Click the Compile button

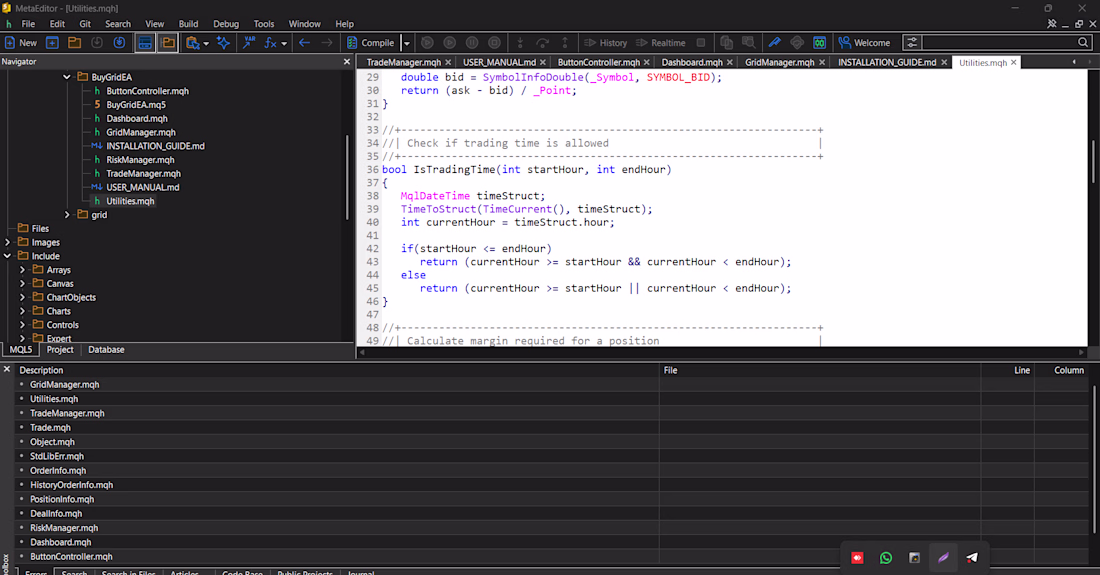(x=370, y=43)
